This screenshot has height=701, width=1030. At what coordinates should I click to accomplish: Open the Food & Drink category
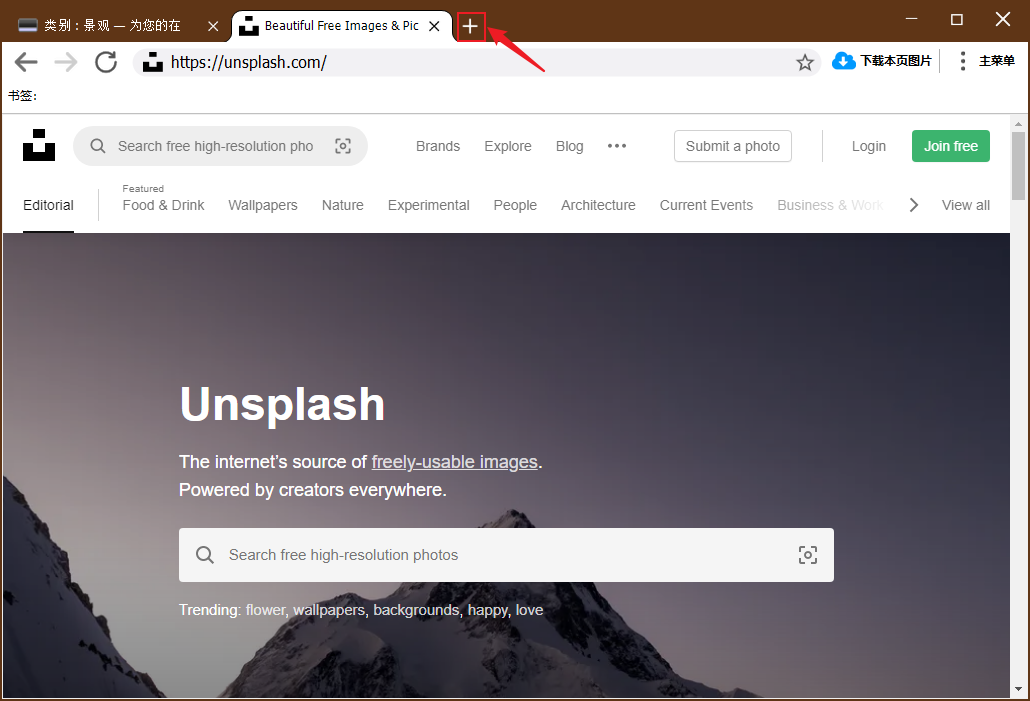[x=163, y=205]
